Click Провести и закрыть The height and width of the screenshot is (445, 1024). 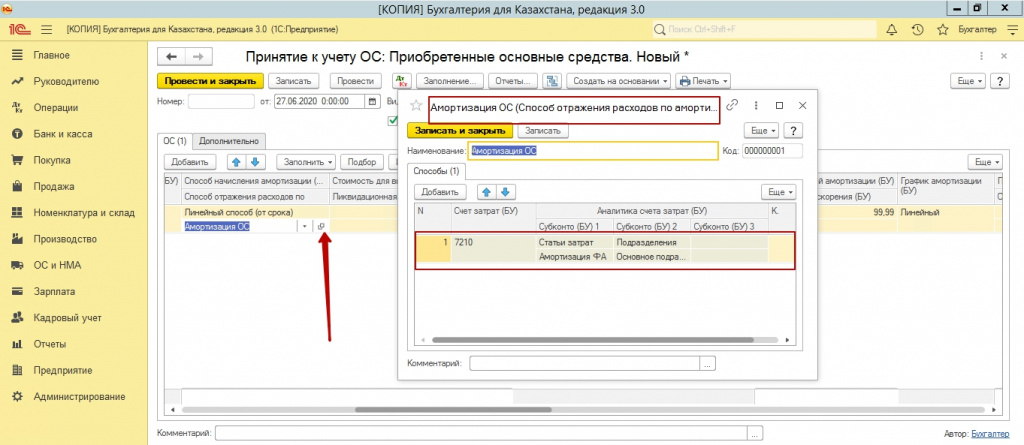pos(211,81)
